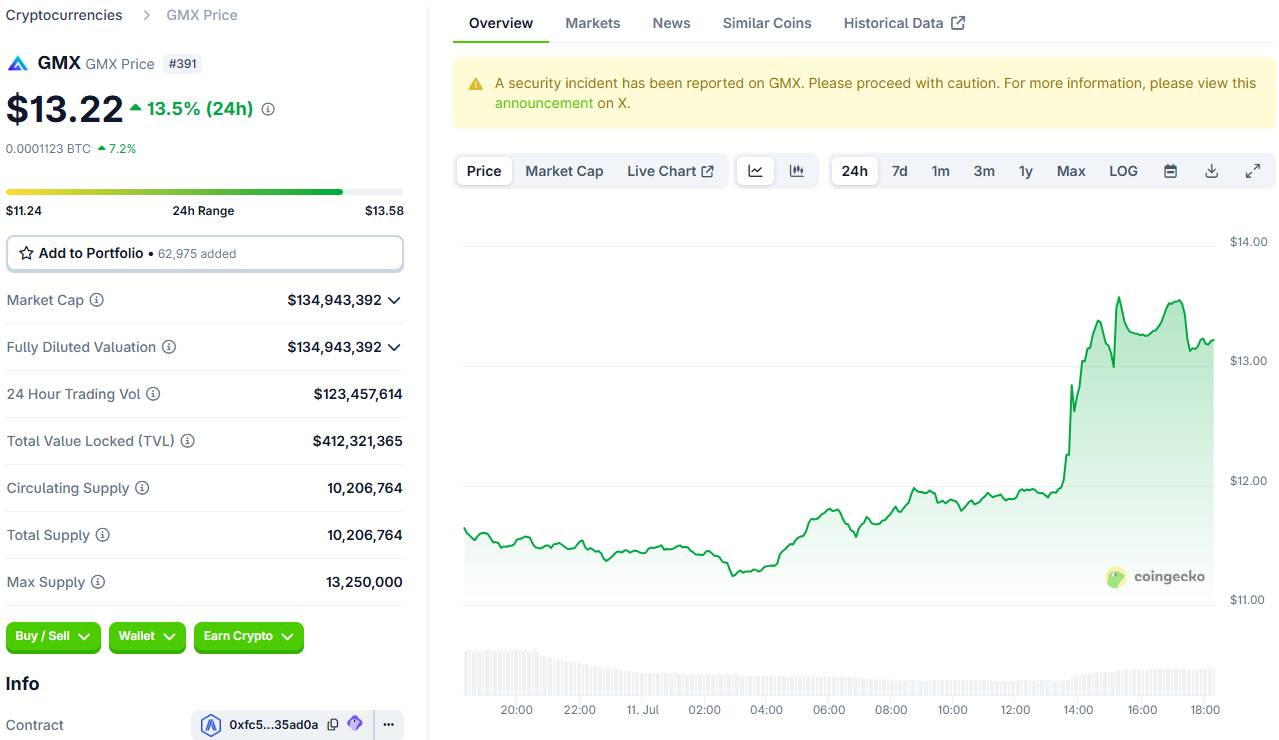Click the TVL value $412,321,365
Screen dimensions: 1279x740
point(358,441)
